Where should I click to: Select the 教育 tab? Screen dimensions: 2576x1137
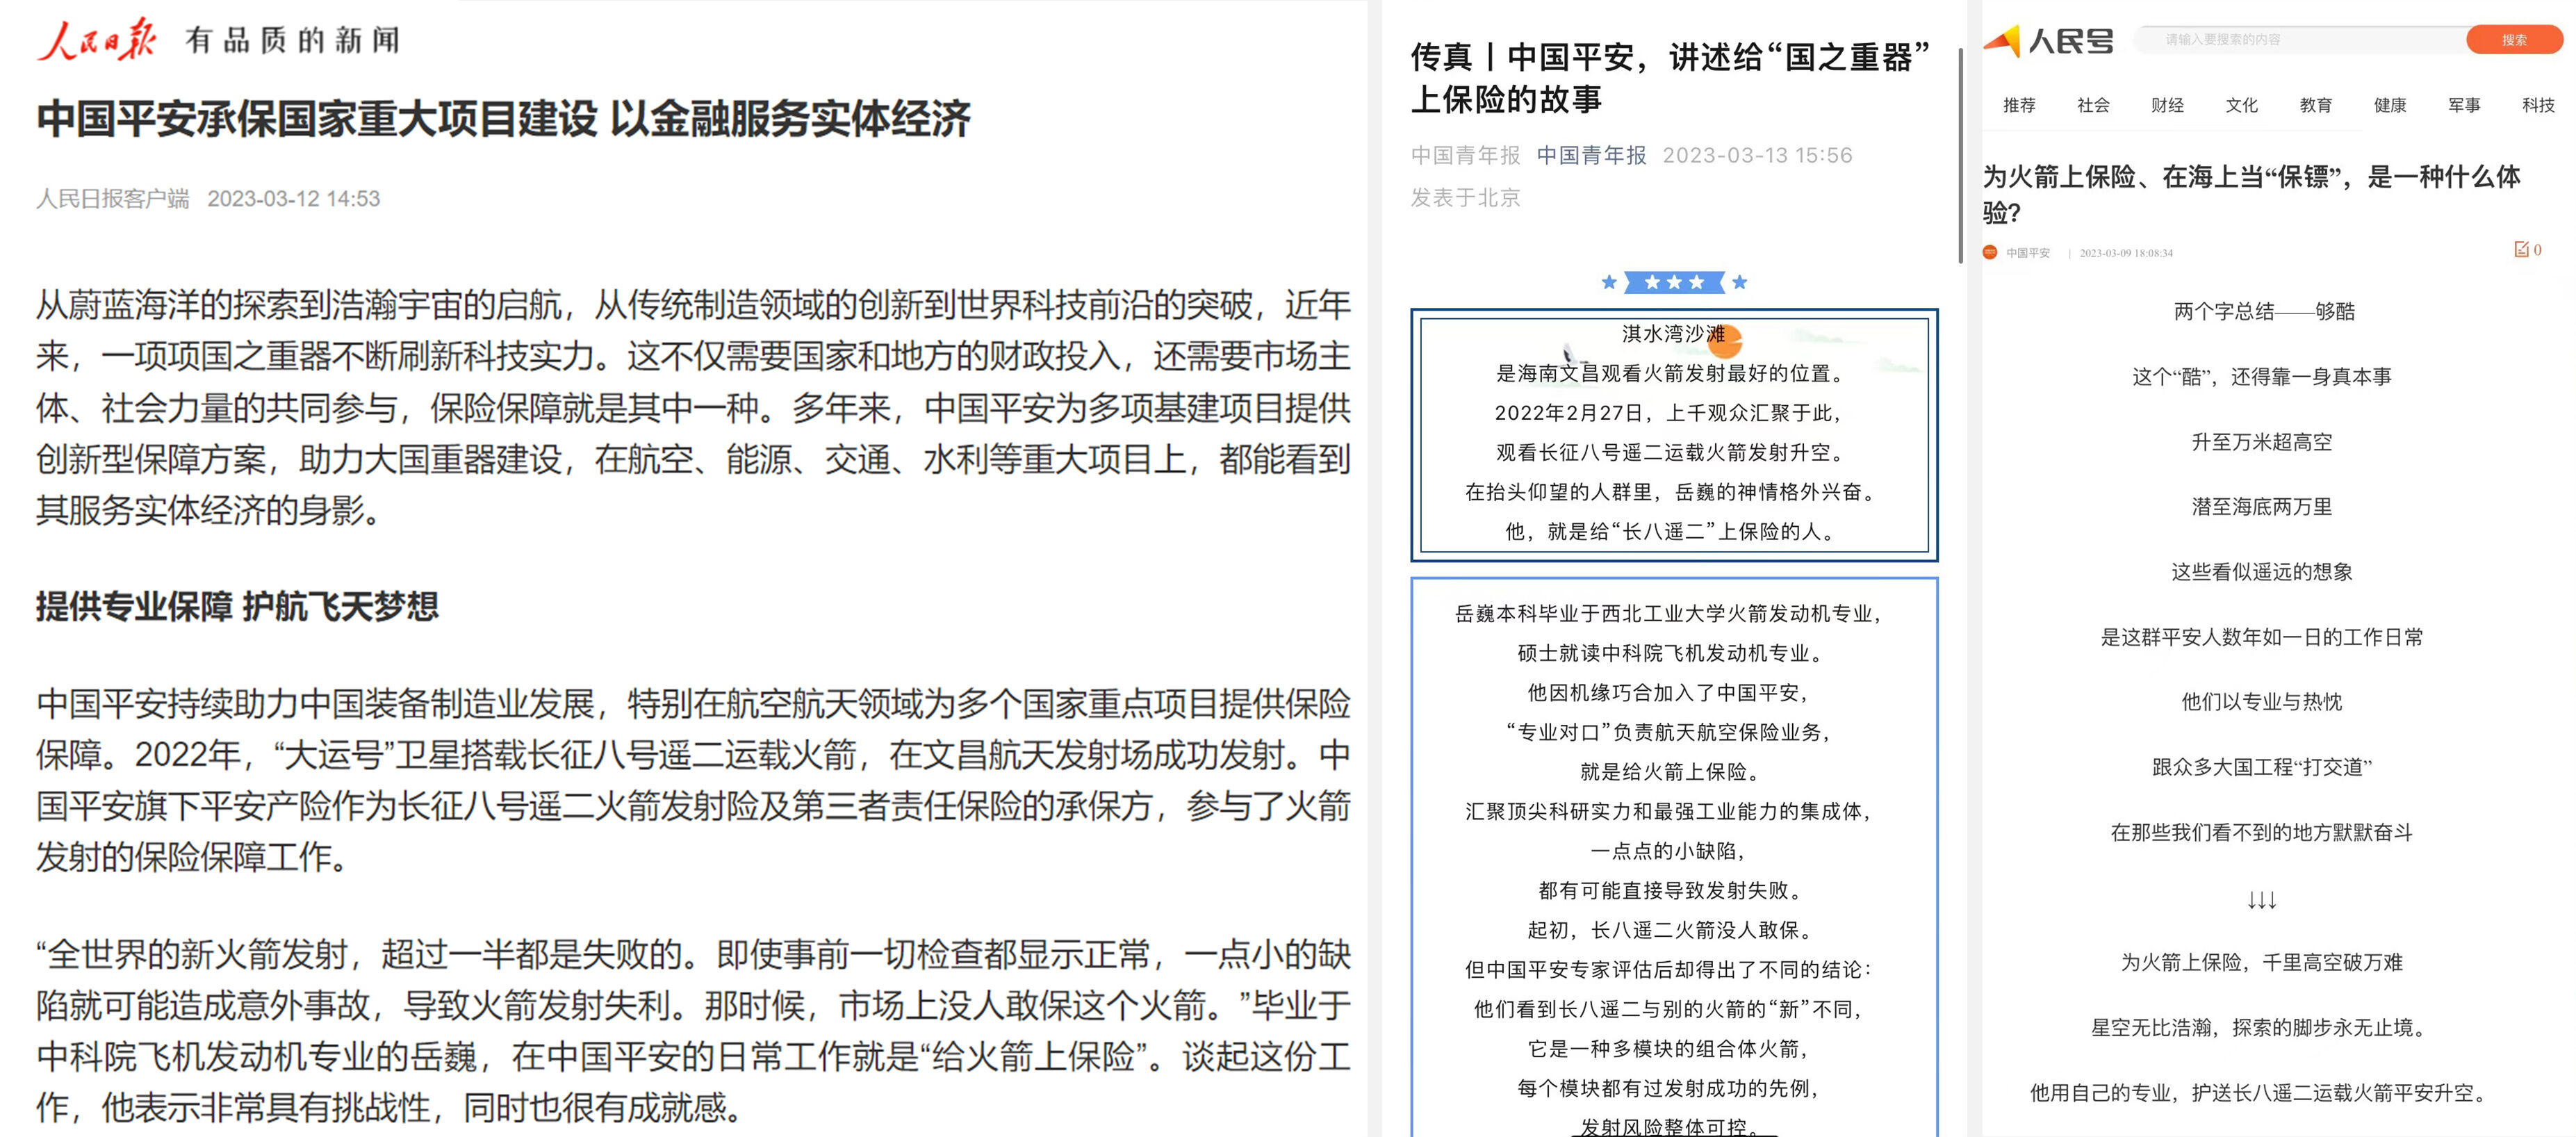(2315, 105)
